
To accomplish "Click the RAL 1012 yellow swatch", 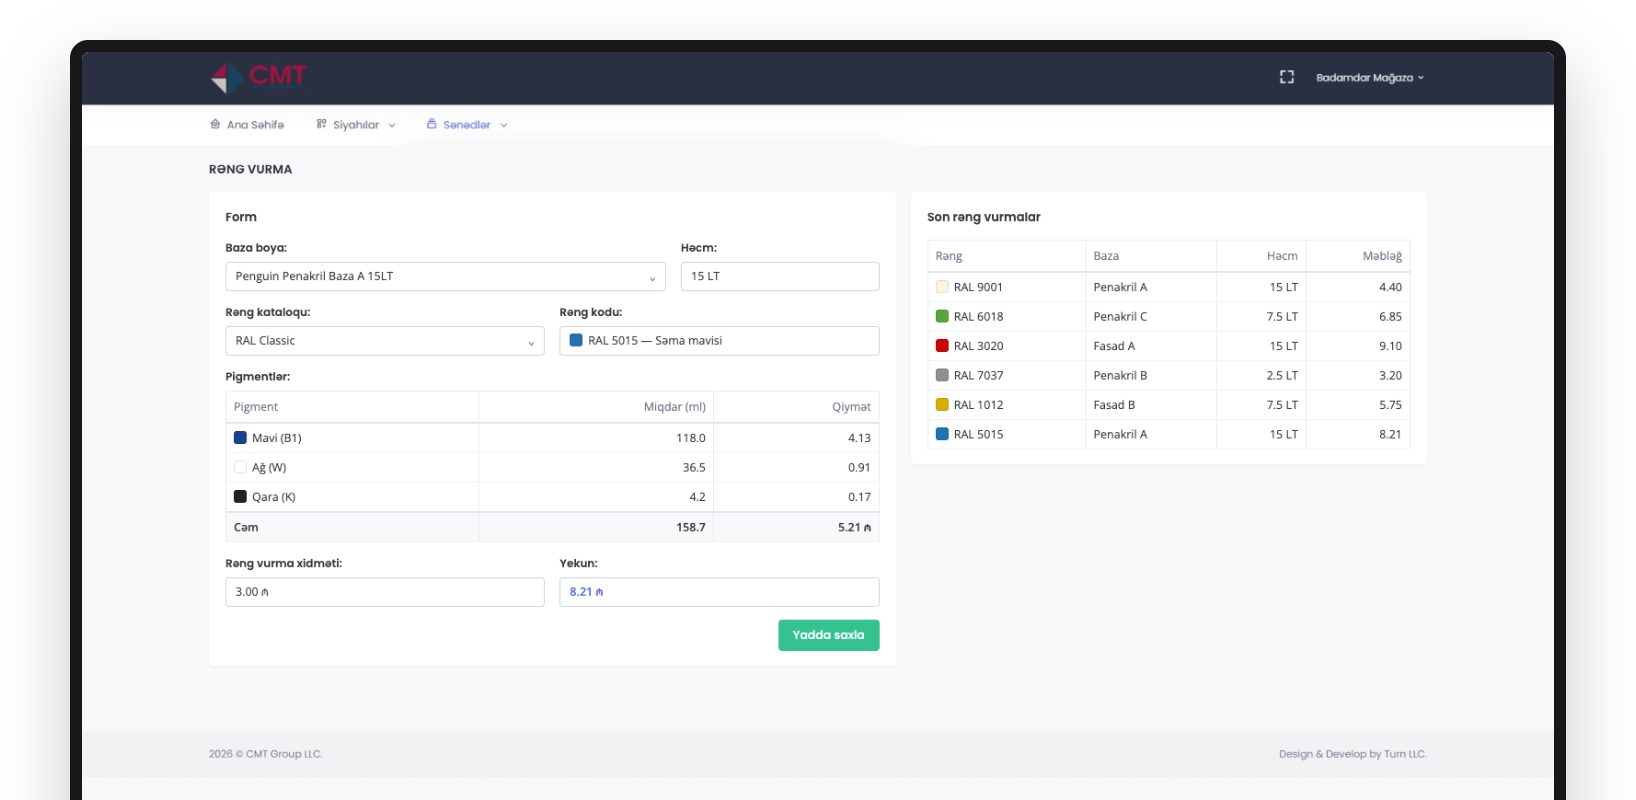I will click(942, 405).
